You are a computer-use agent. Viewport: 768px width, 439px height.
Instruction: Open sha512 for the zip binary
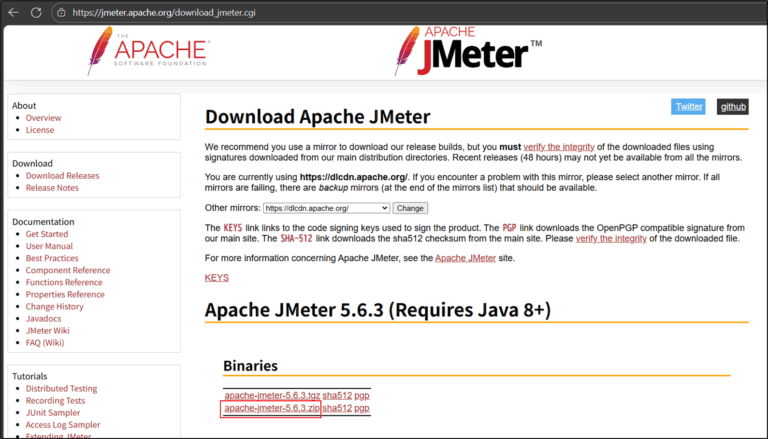point(337,408)
